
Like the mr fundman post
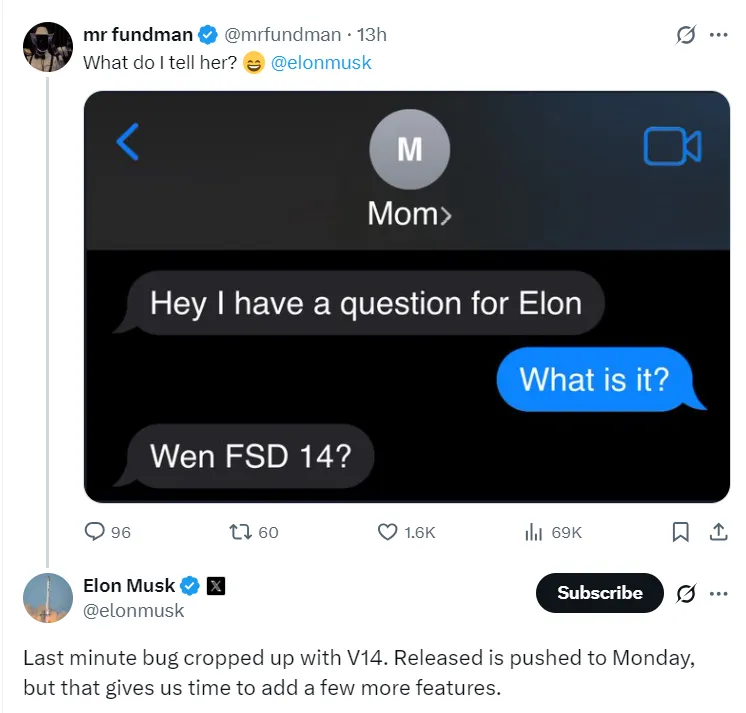pyautogui.click(x=388, y=533)
